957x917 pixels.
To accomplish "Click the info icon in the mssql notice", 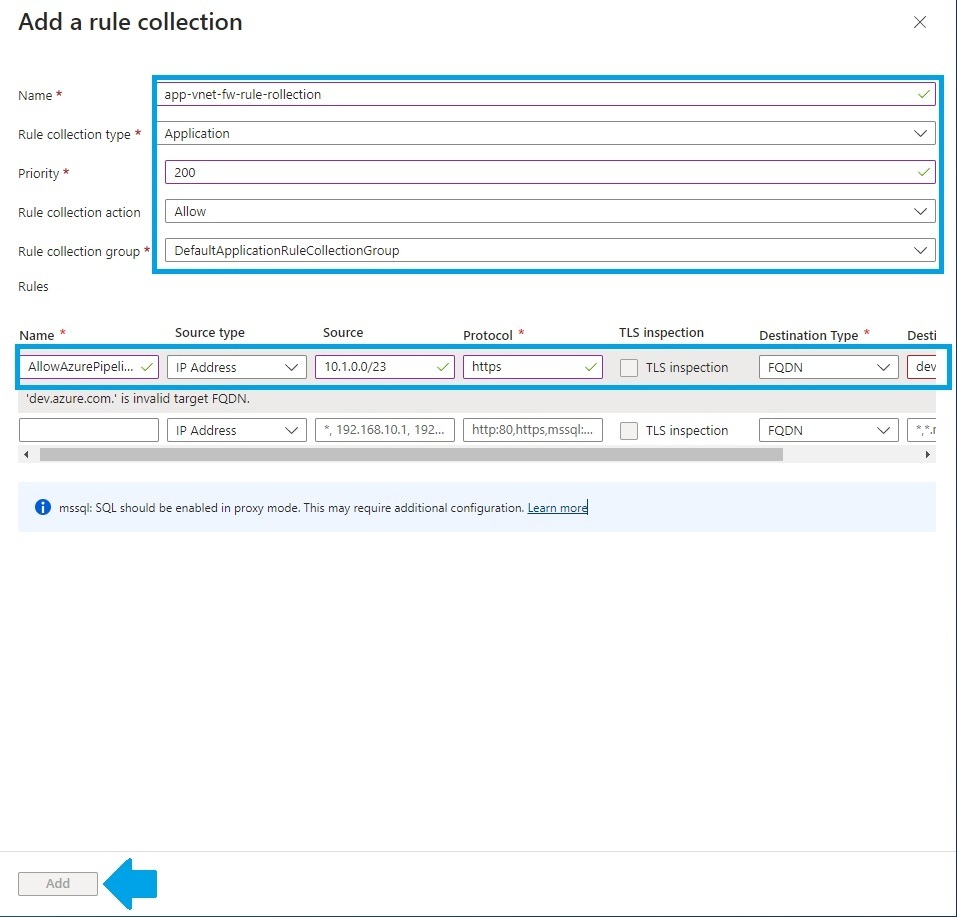I will (x=42, y=507).
